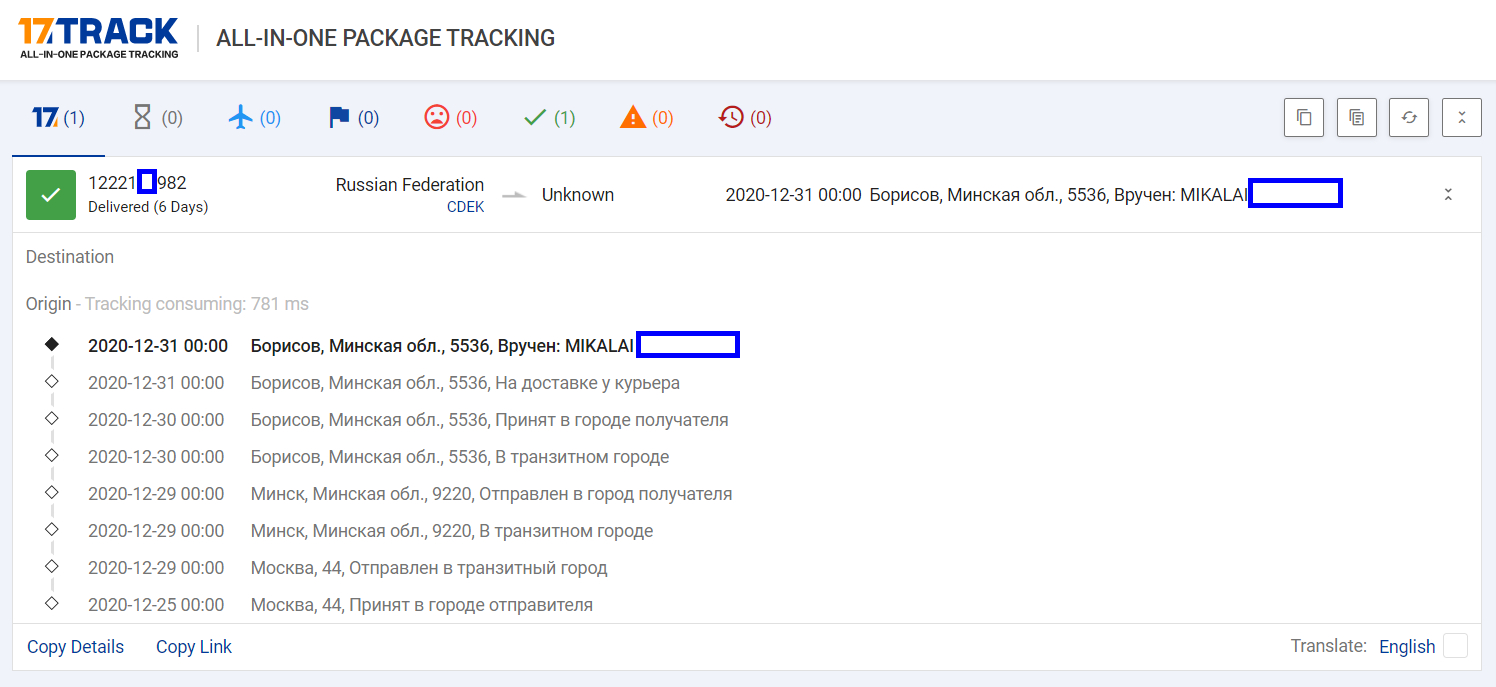Collapse all results using top-right toggle
Screen dimensions: 1496x687
pyautogui.click(x=1461, y=117)
